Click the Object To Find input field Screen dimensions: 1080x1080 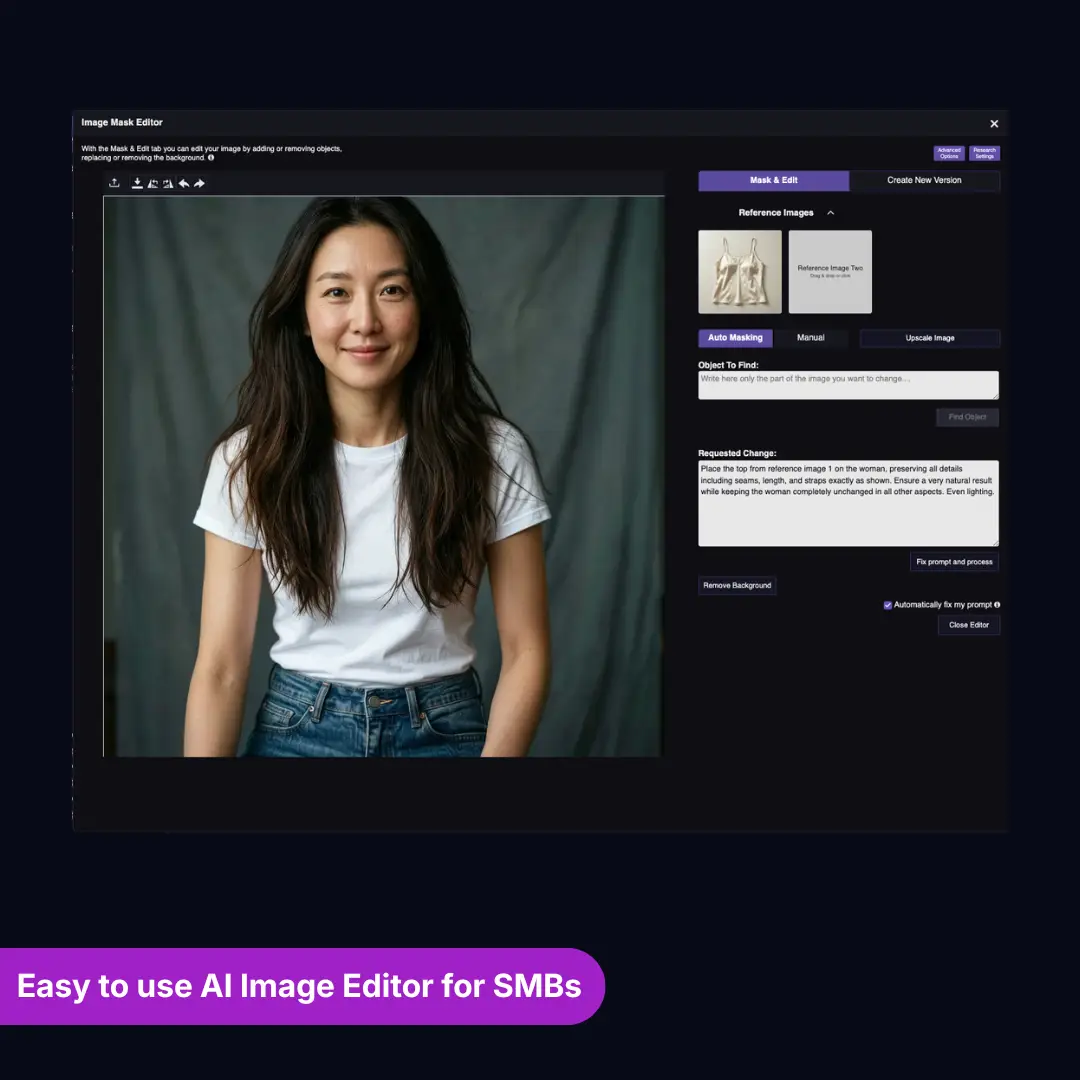[x=848, y=385]
